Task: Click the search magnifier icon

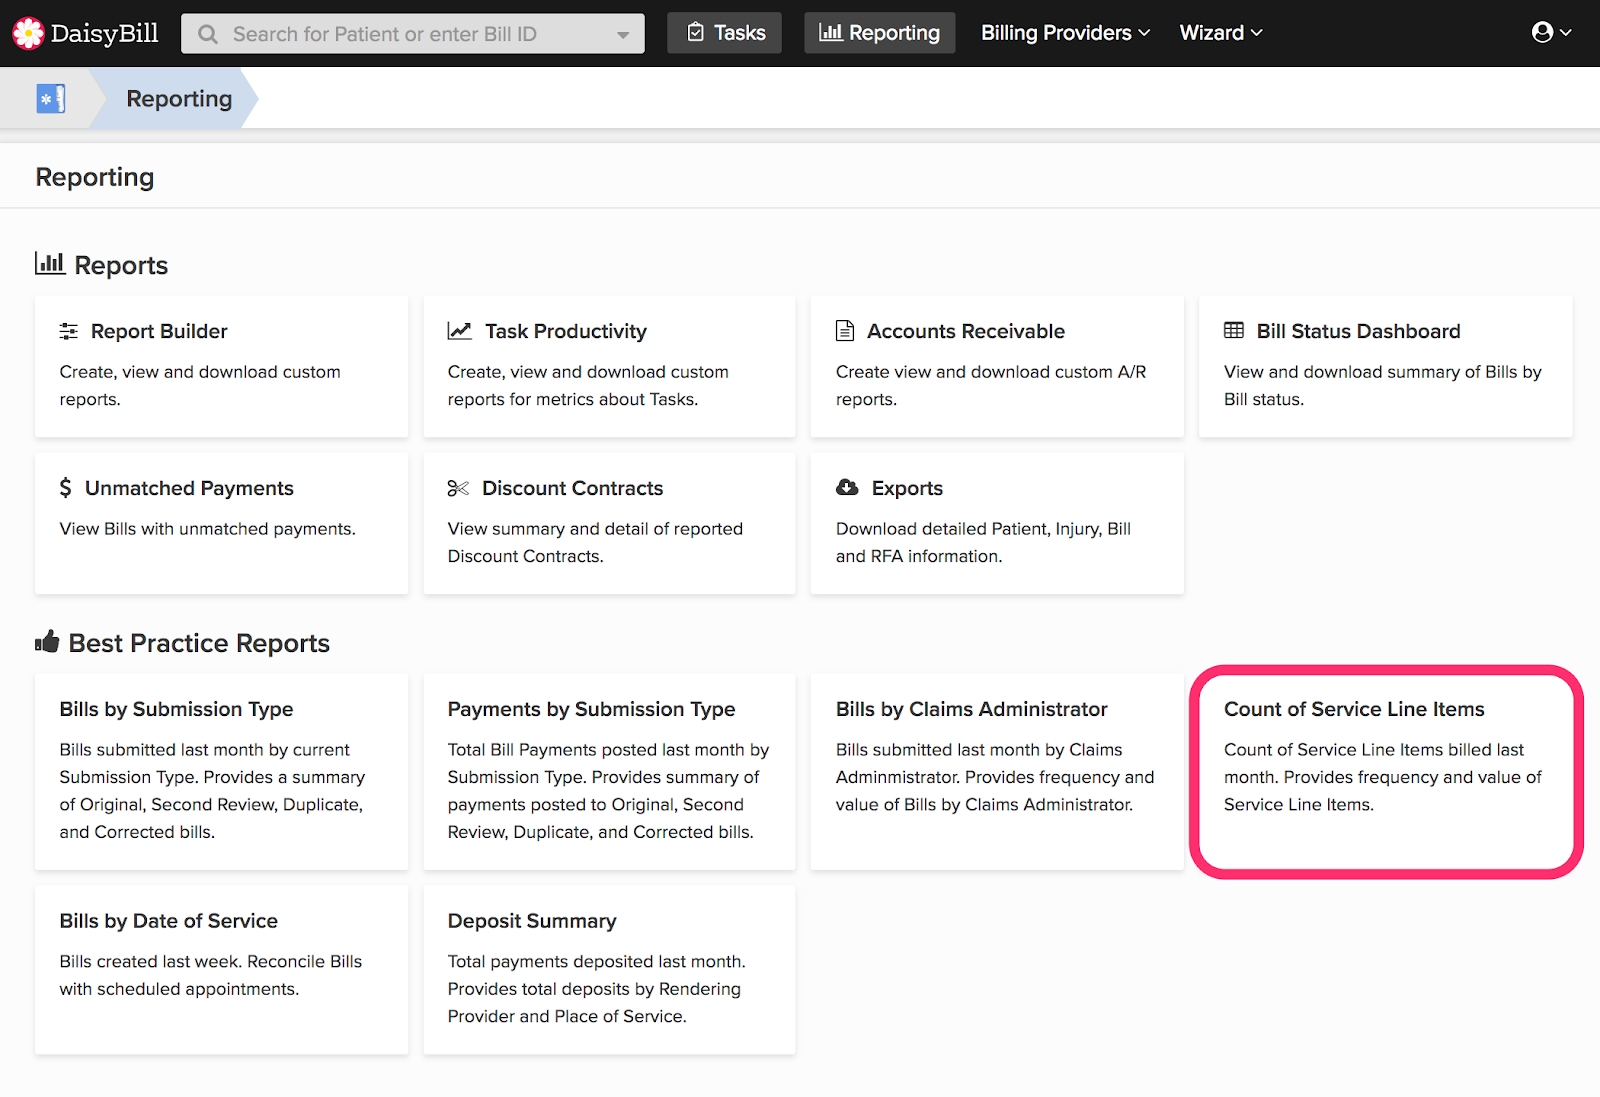Action: click(208, 34)
